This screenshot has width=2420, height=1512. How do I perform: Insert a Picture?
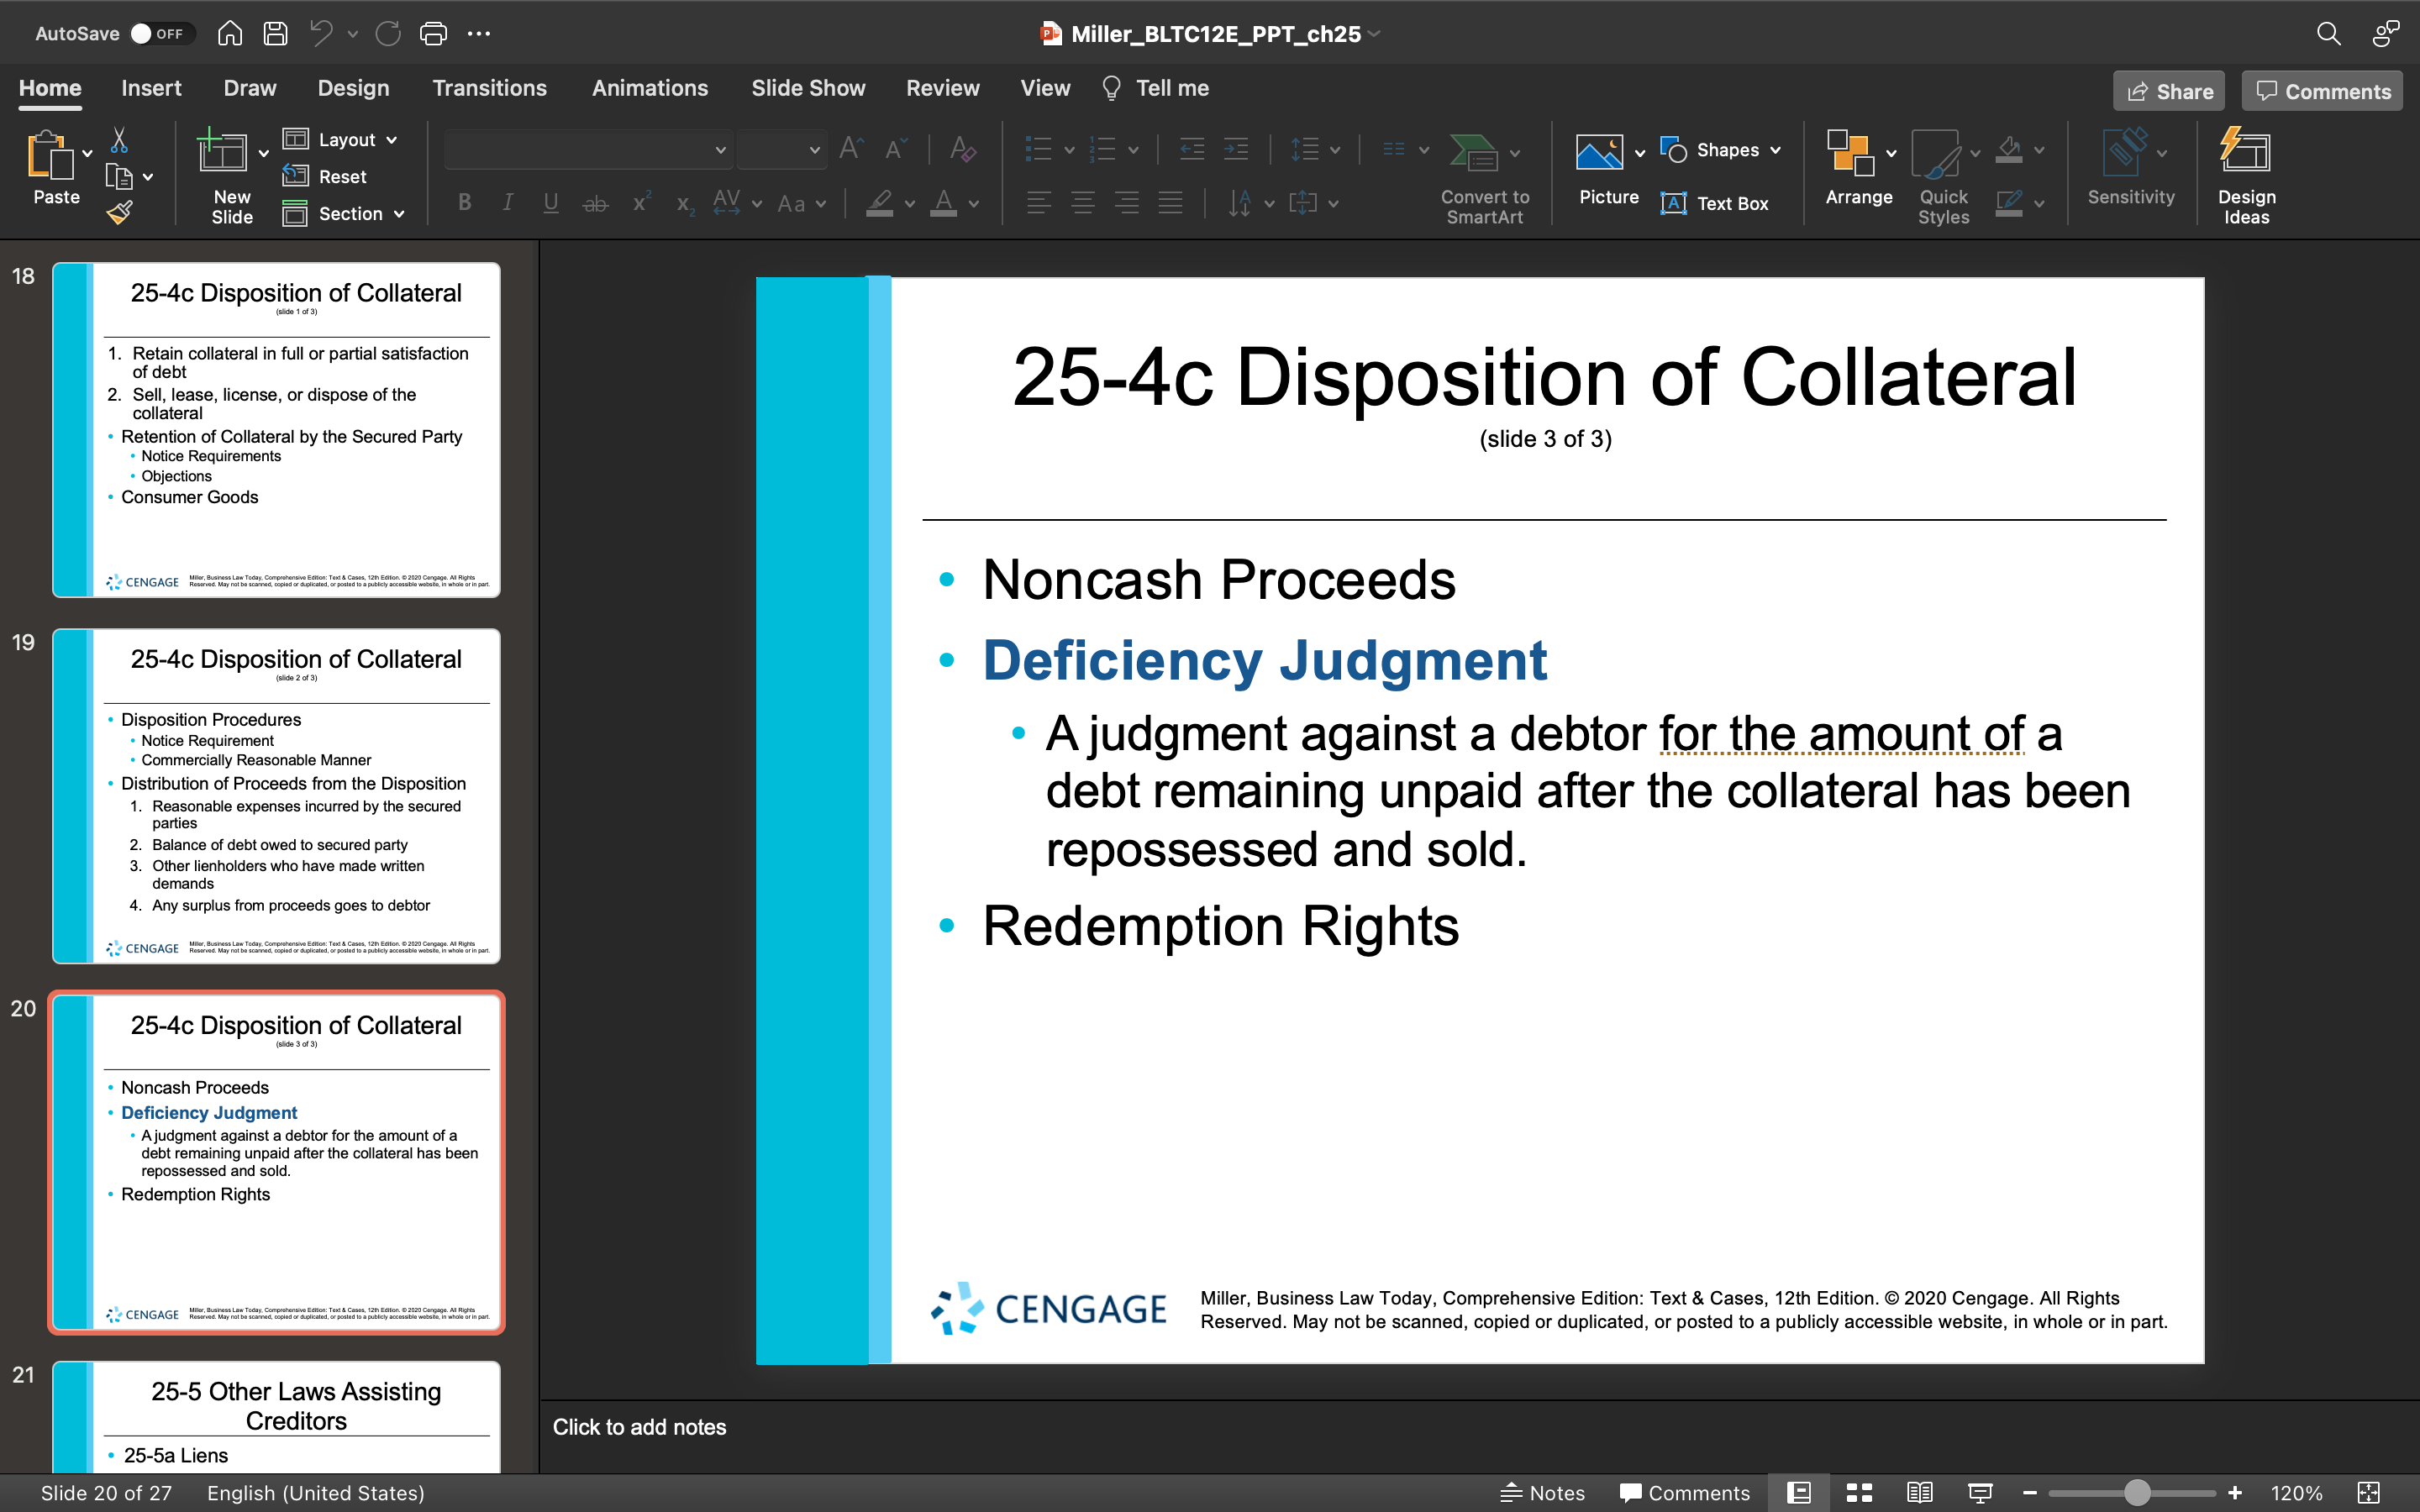pos(1609,168)
